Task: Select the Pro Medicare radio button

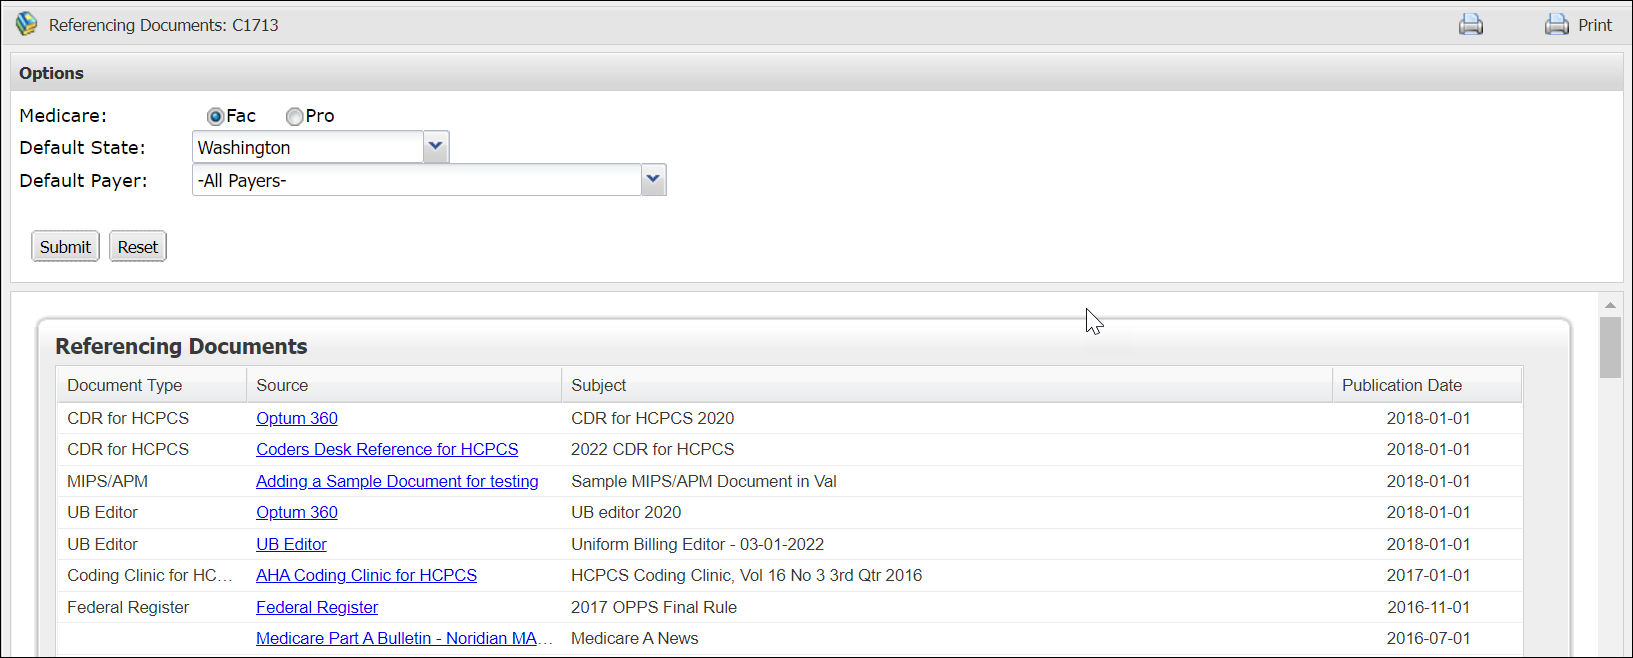Action: click(x=294, y=117)
